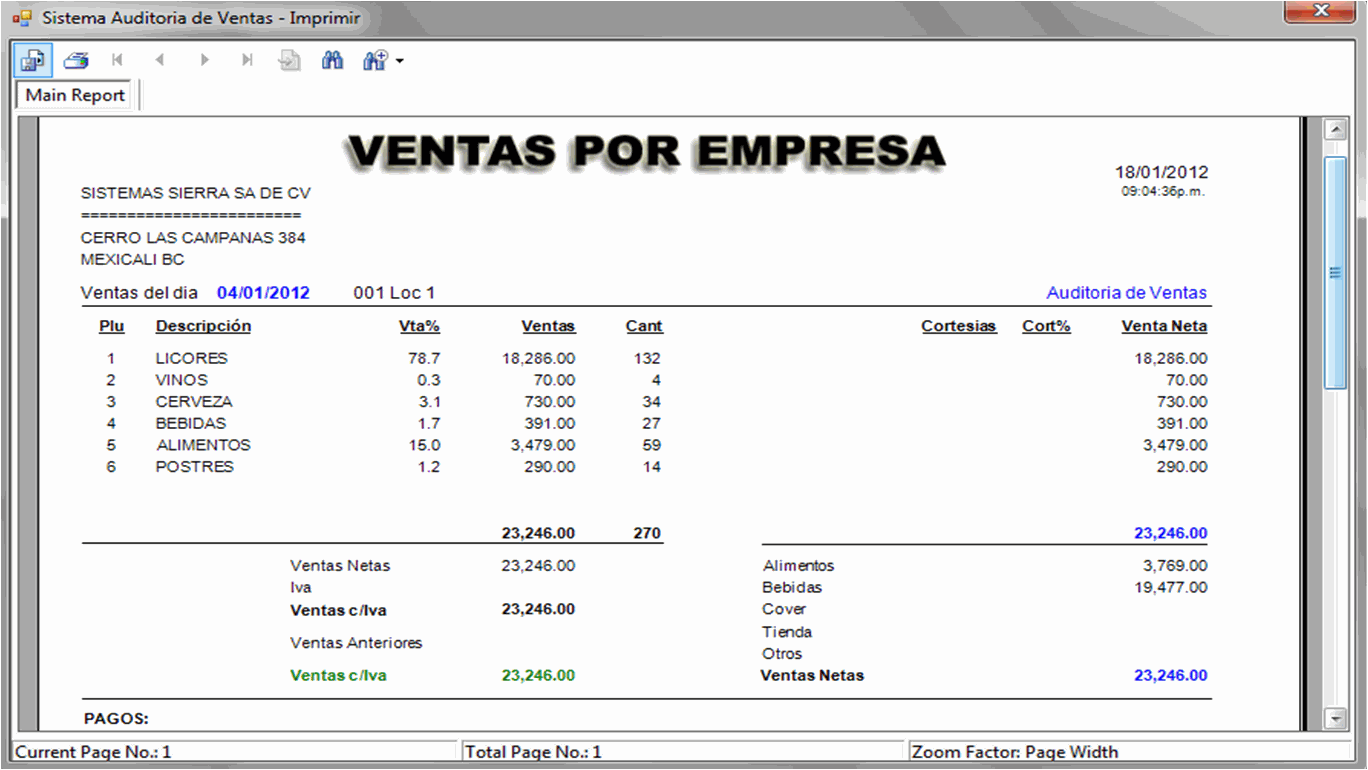Expand the zoom level dropdown arrow
Screen dimensions: 1368x770
coord(400,62)
